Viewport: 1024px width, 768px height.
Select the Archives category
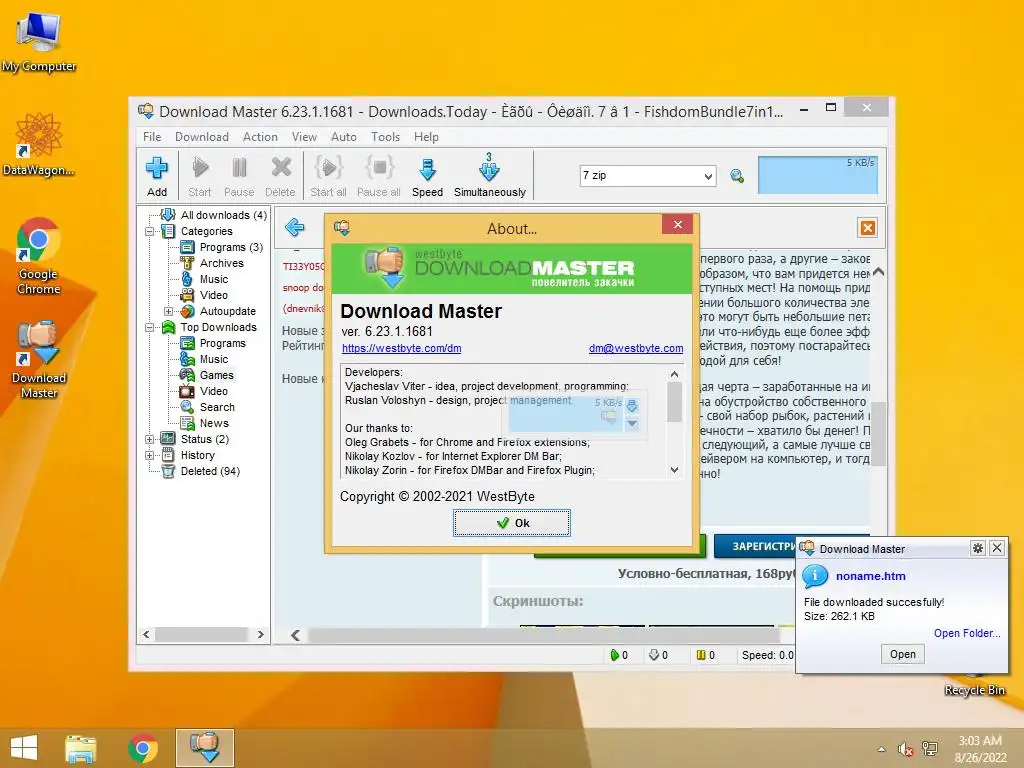221,263
